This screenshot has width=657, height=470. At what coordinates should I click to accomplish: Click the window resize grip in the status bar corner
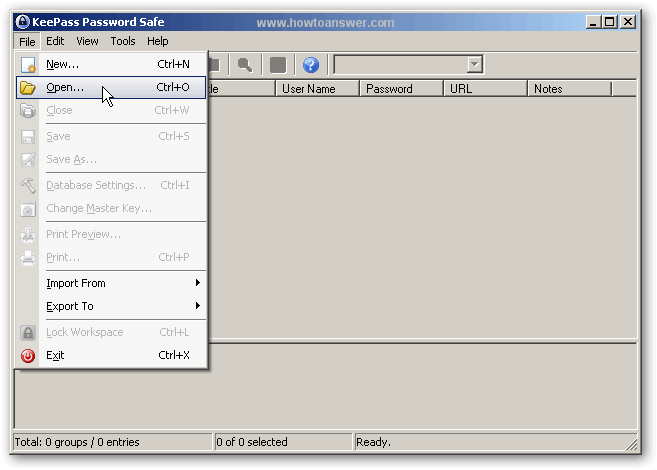(x=631, y=444)
